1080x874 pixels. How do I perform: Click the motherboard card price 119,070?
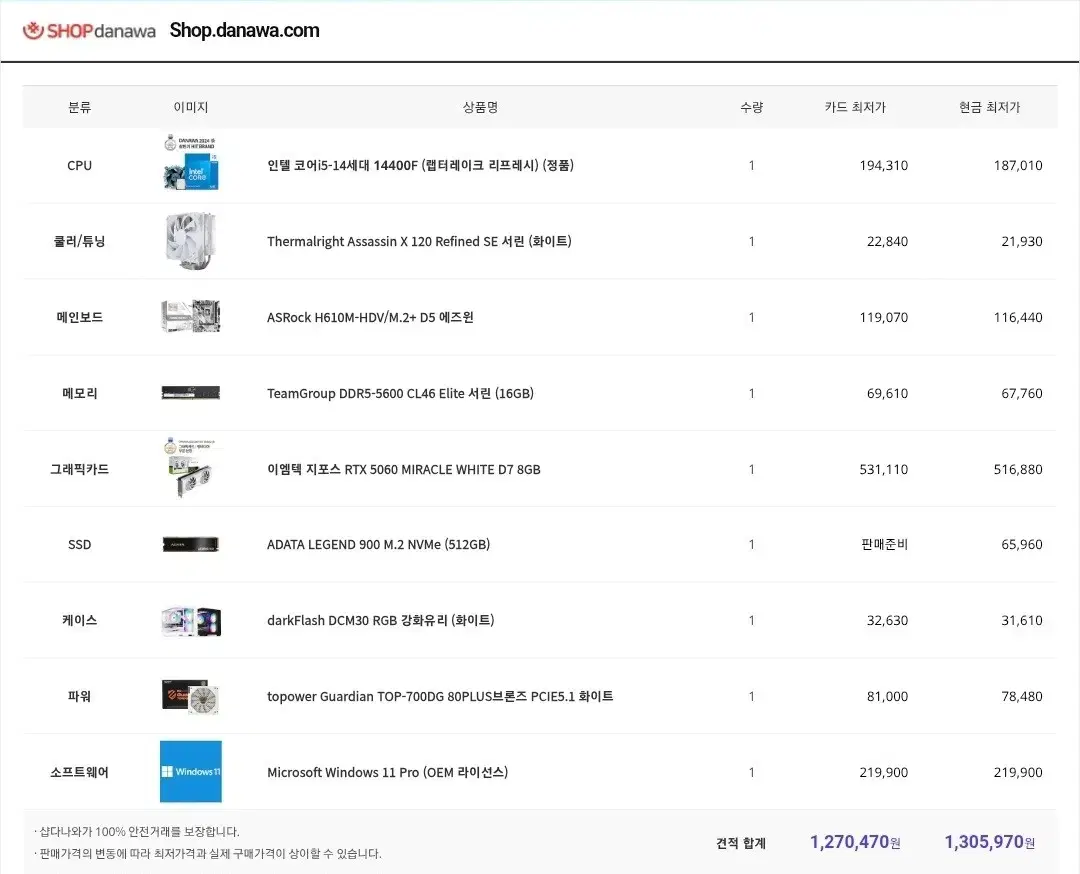coord(884,318)
